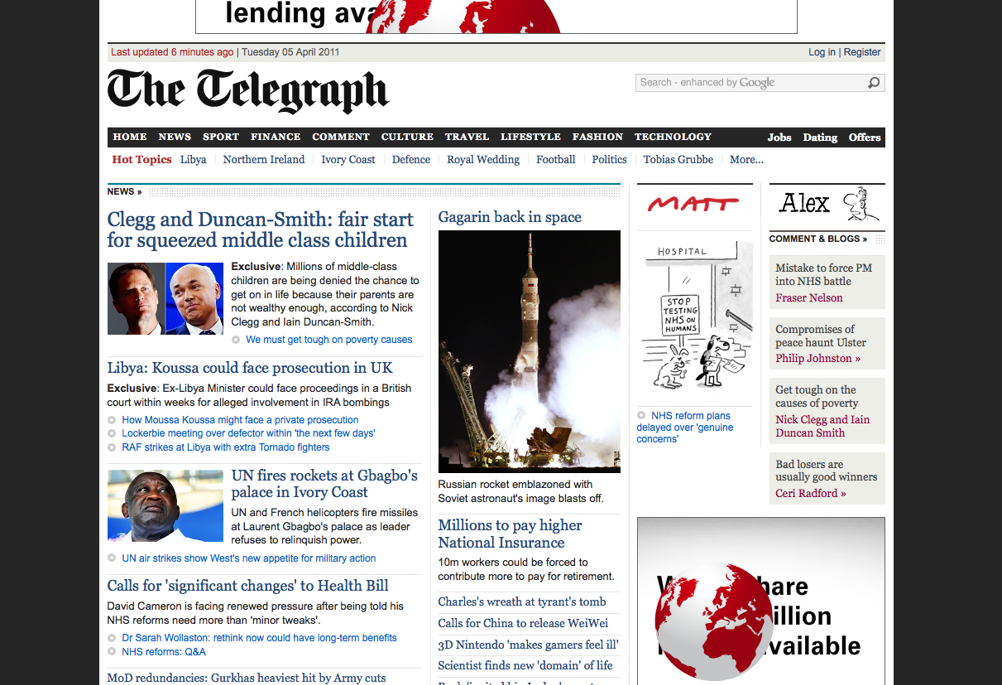Click Offers in the nav bar
The width and height of the screenshot is (1002, 685).
pyautogui.click(x=864, y=137)
